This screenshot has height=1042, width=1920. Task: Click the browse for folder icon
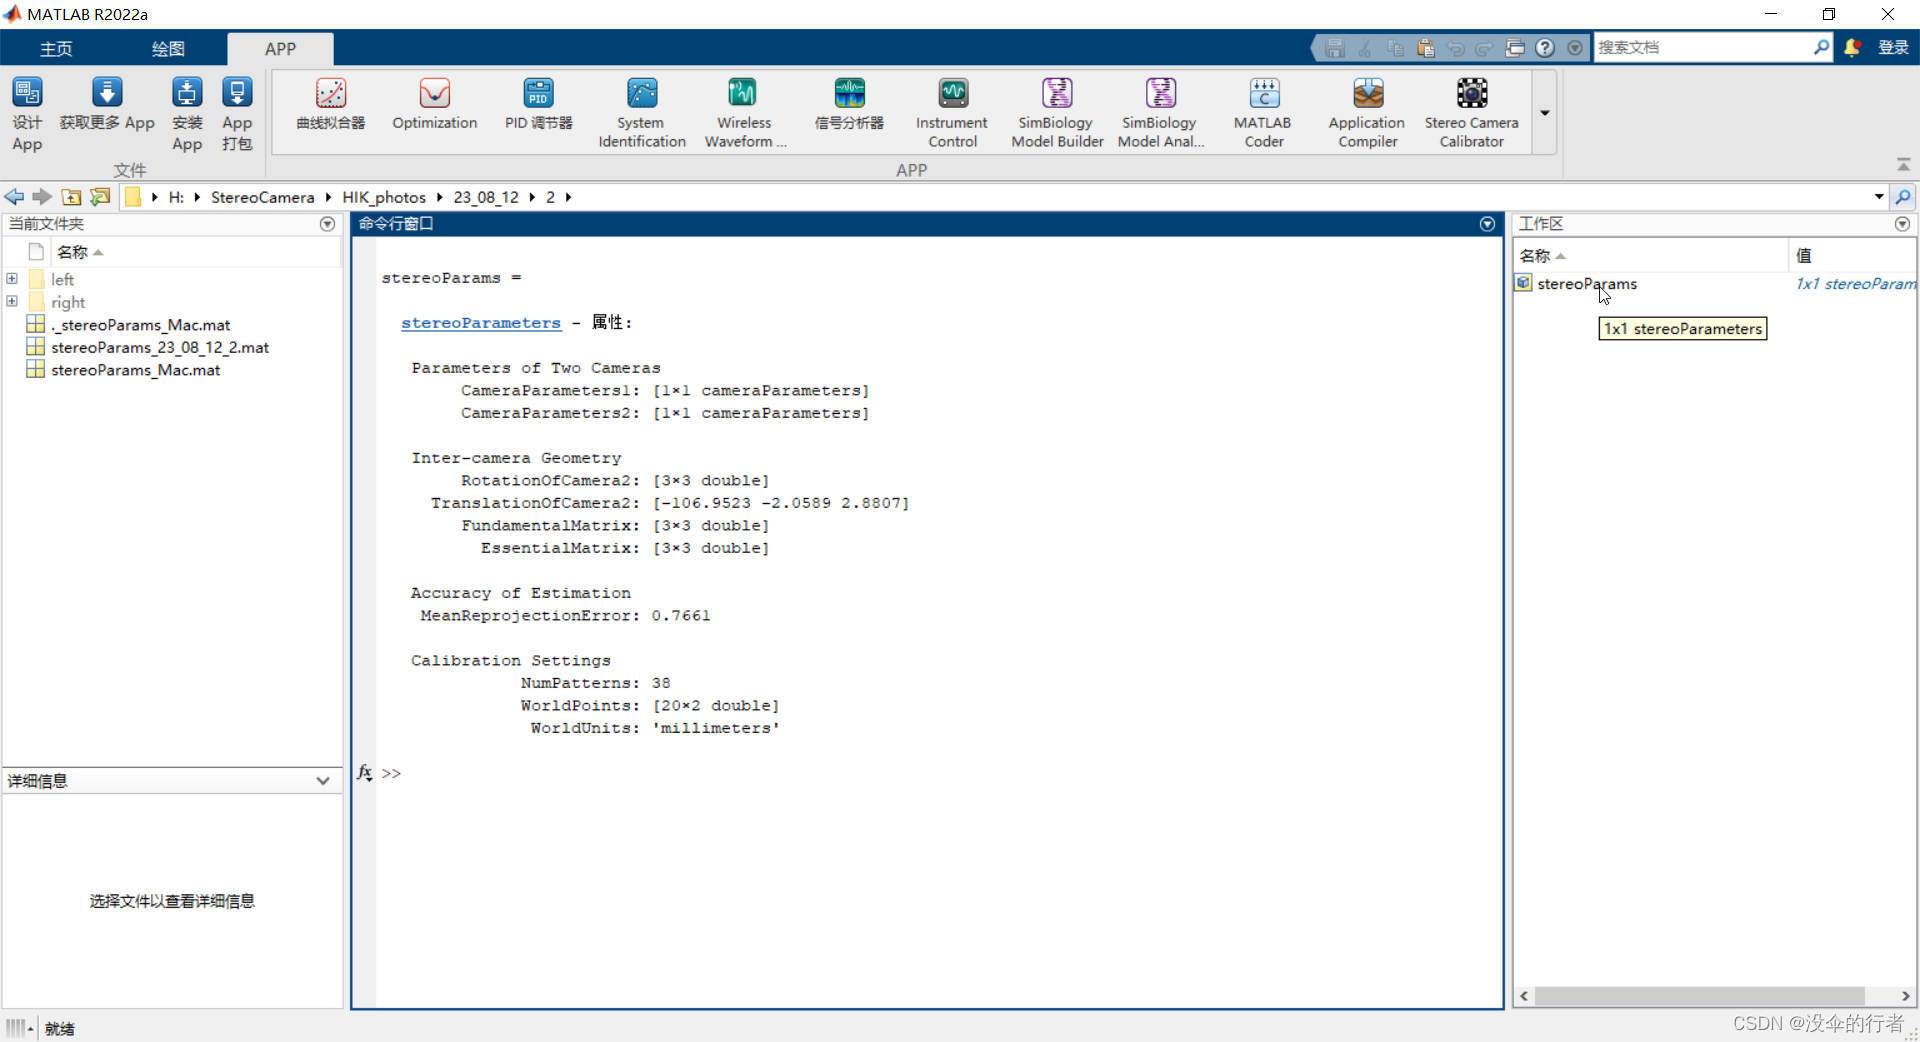100,197
